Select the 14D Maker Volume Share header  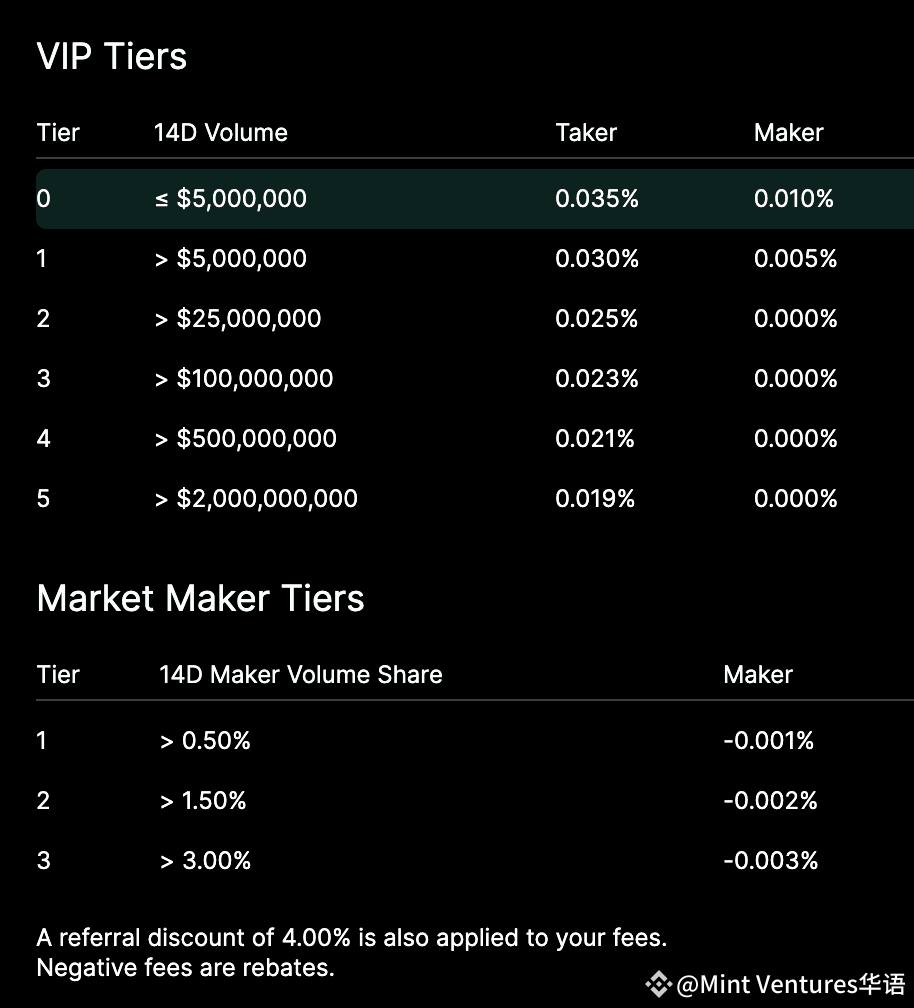click(x=301, y=674)
